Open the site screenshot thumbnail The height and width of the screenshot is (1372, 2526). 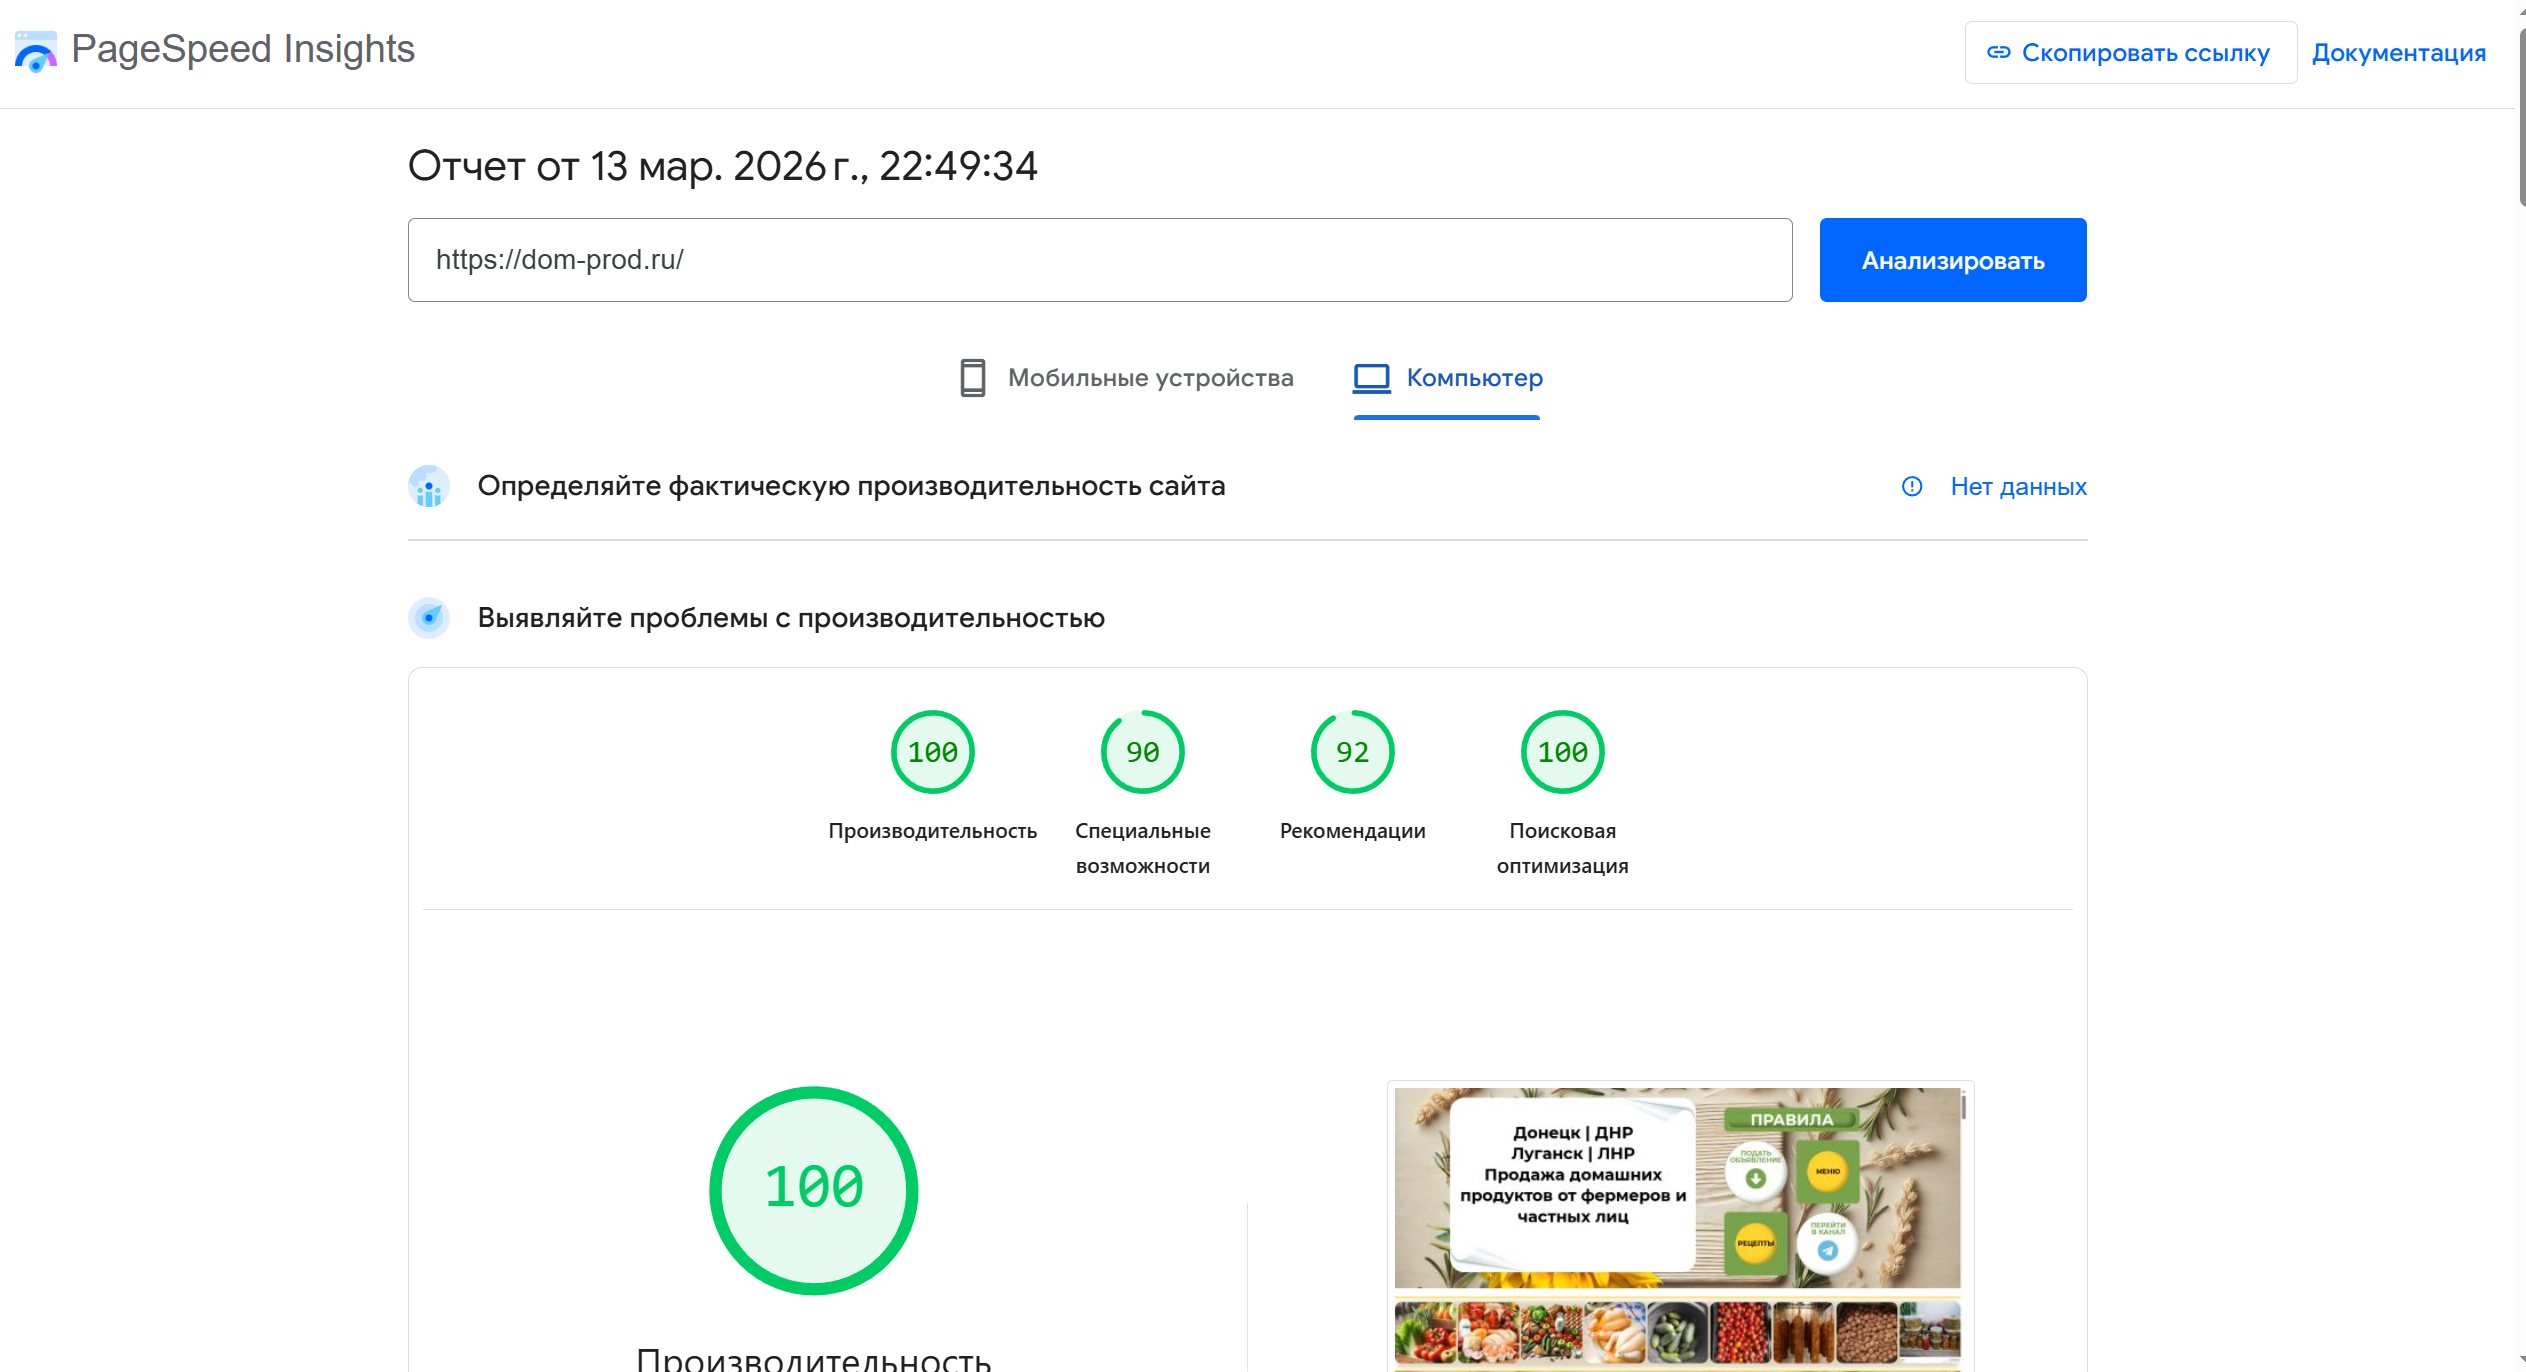click(1680, 1228)
